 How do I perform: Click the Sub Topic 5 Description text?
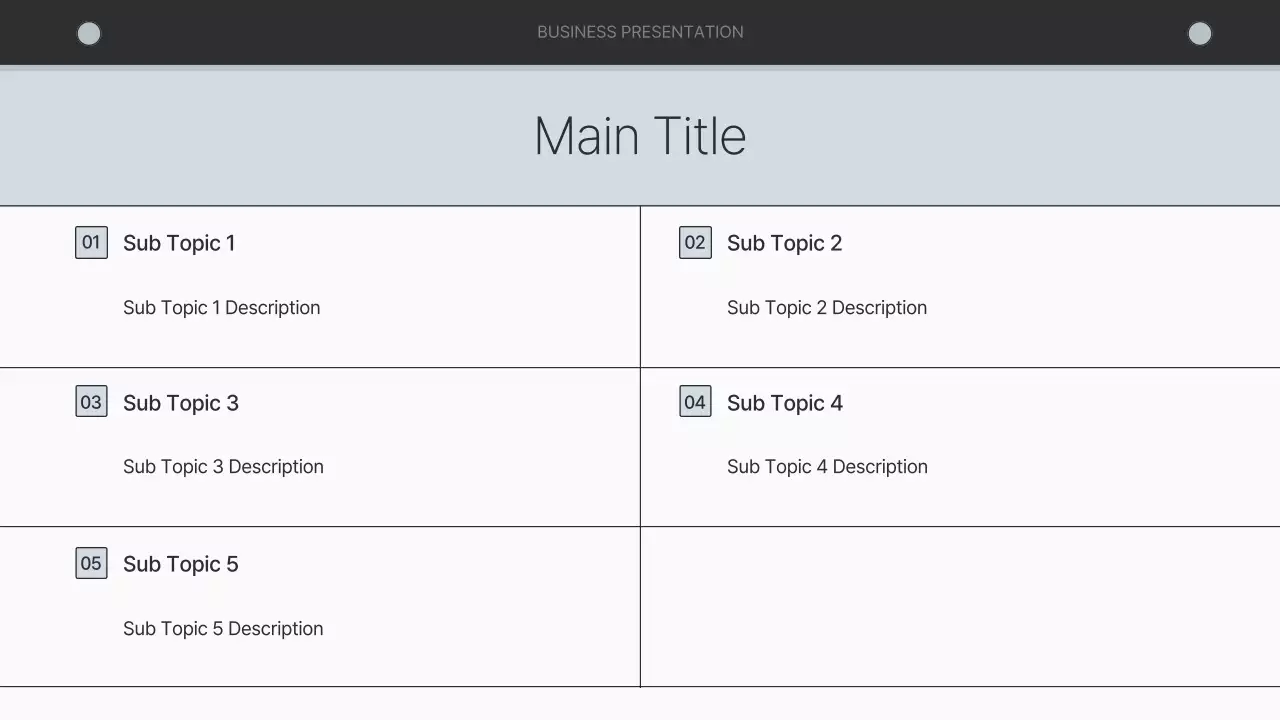pyautogui.click(x=223, y=629)
